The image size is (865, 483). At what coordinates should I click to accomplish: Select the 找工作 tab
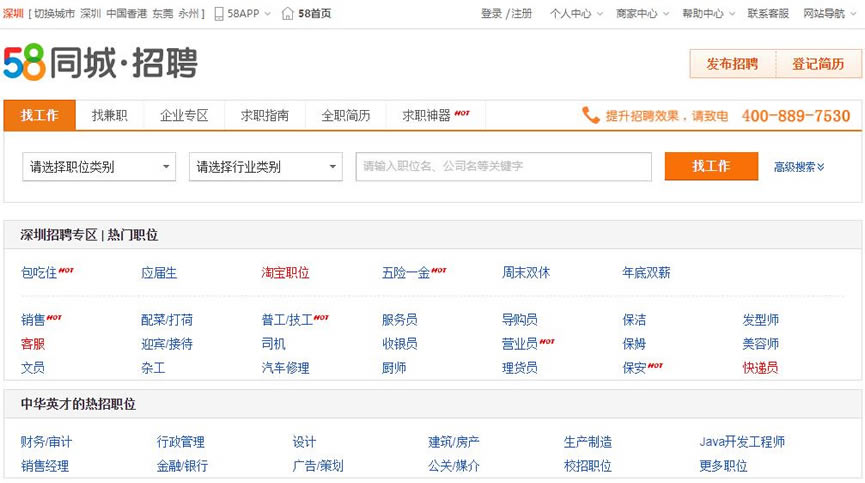point(39,115)
